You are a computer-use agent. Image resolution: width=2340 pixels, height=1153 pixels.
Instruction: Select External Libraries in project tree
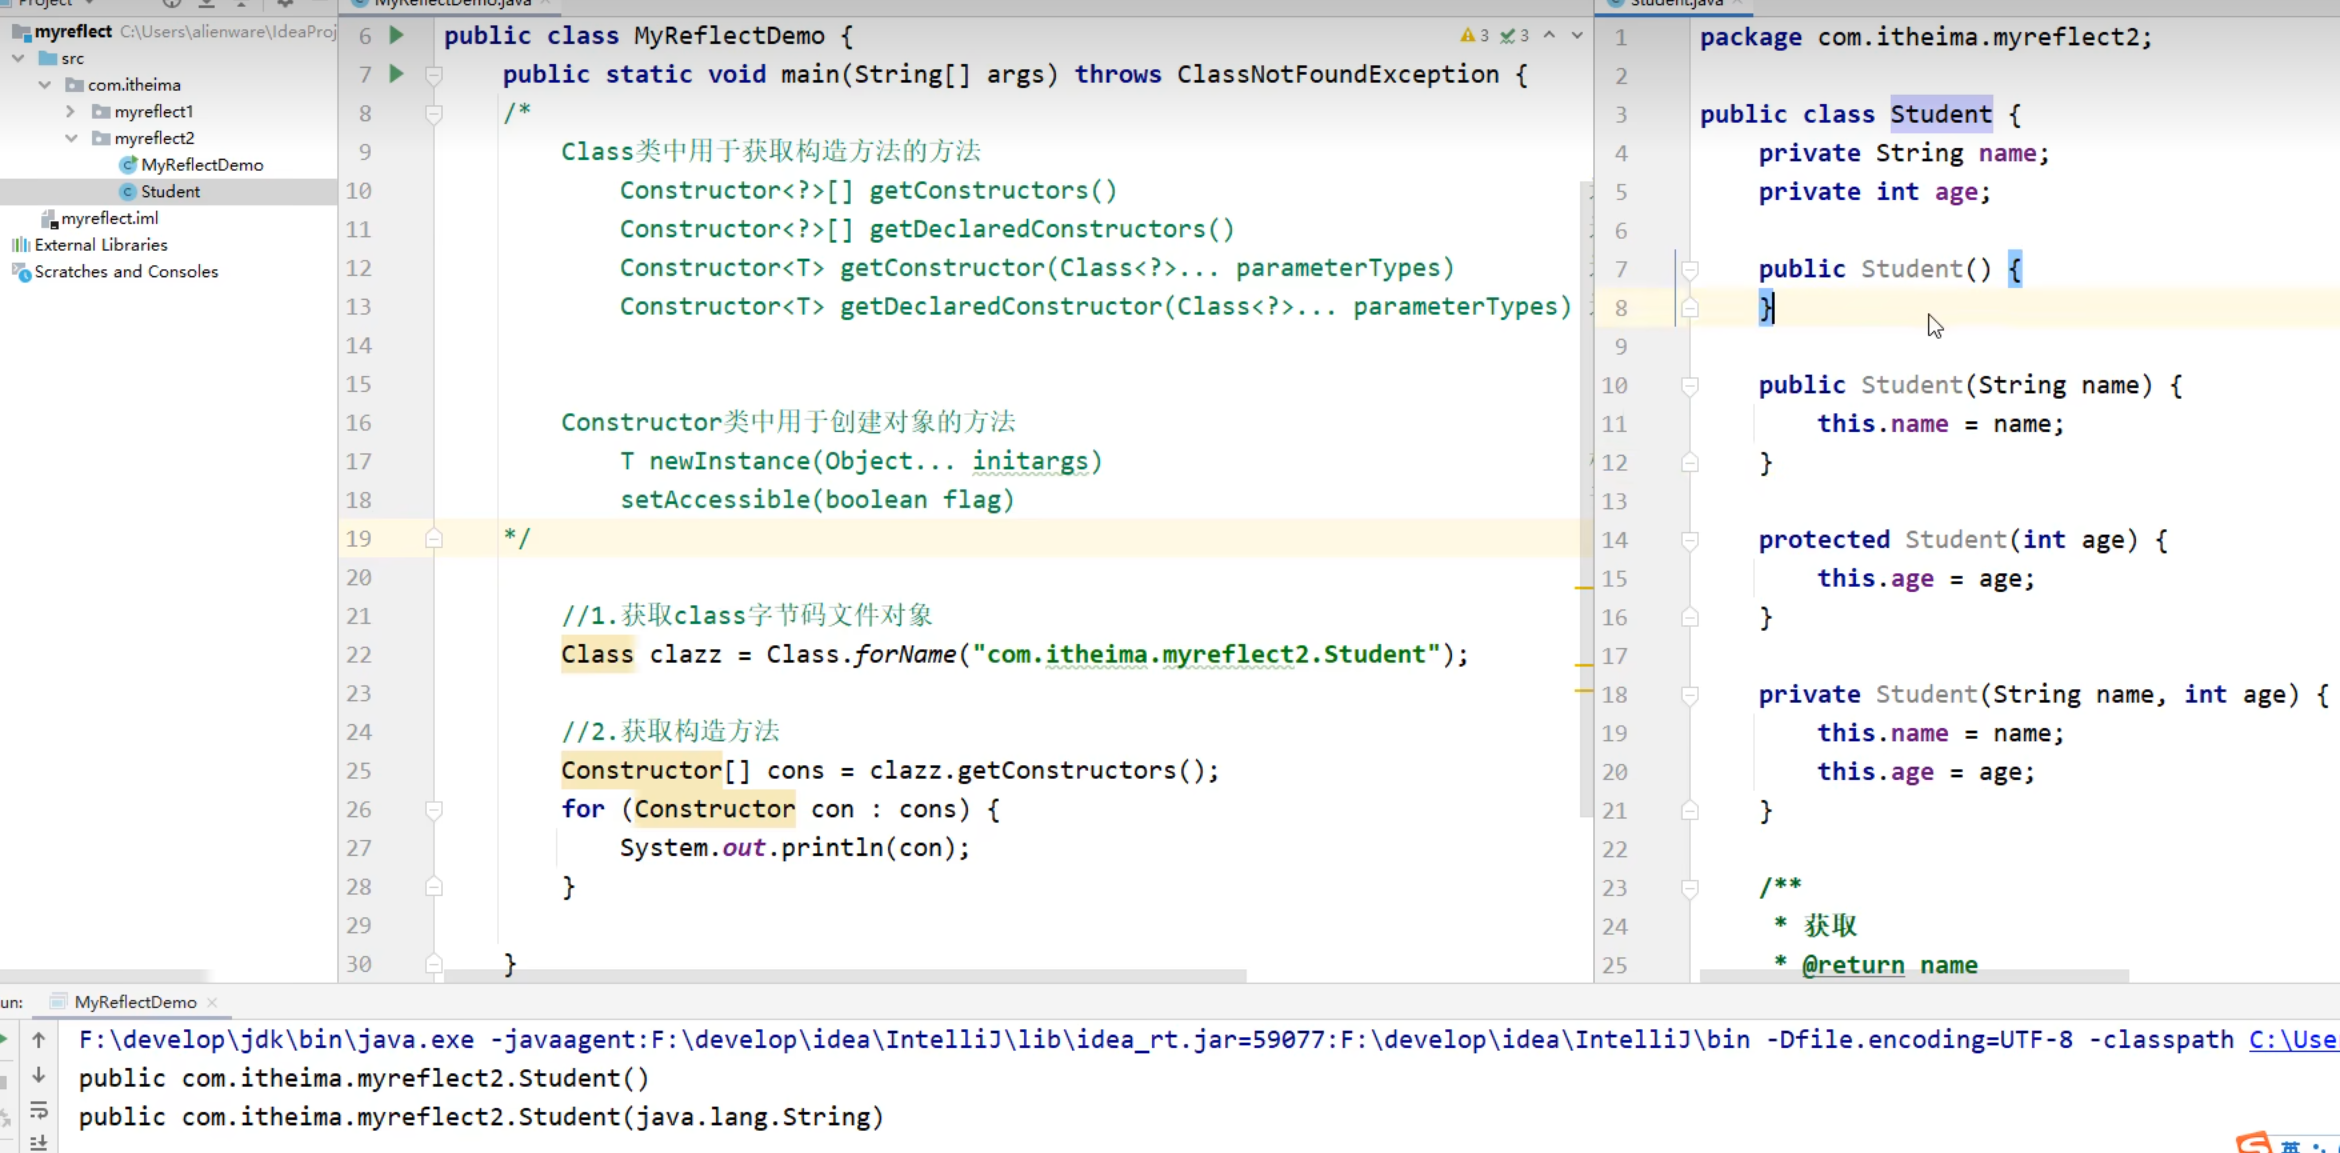pos(100,245)
